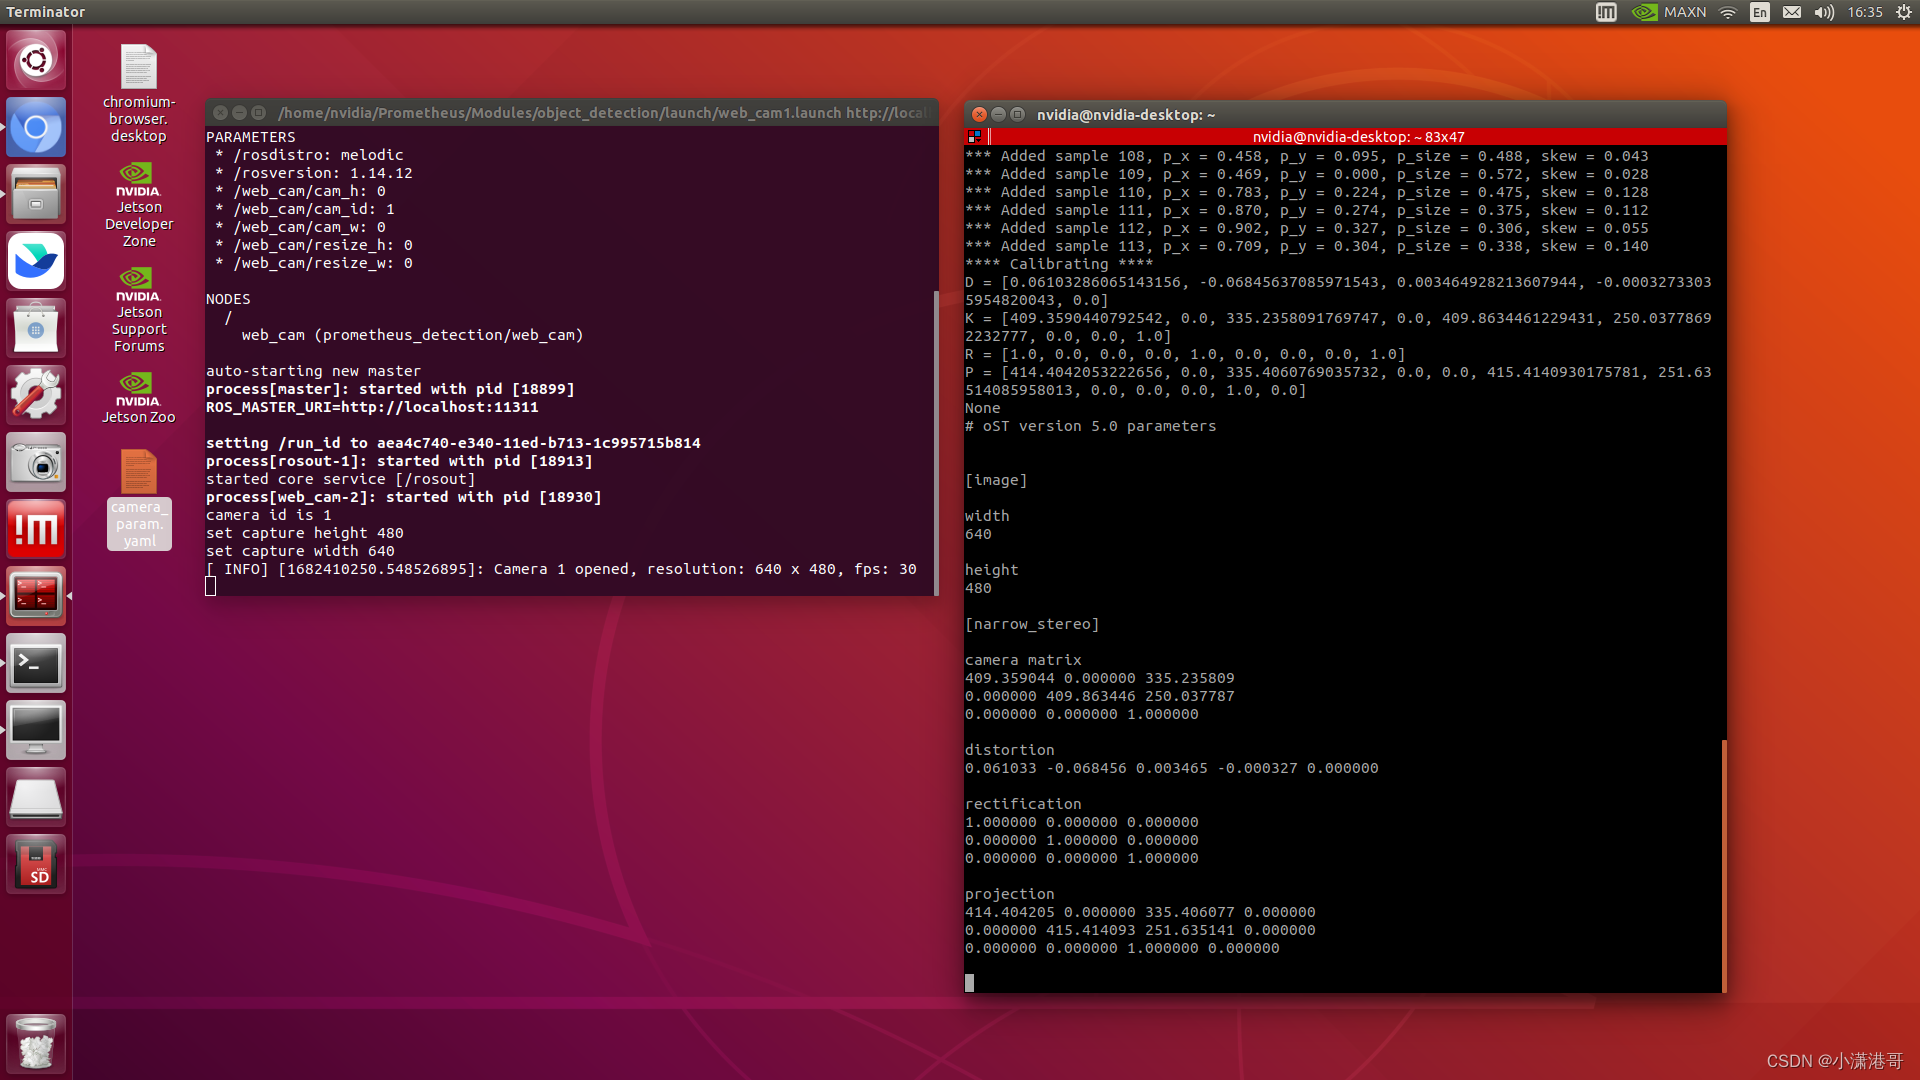Image resolution: width=1920 pixels, height=1080 pixels.
Task: Open the red !m application in the dock
Action: (36, 529)
